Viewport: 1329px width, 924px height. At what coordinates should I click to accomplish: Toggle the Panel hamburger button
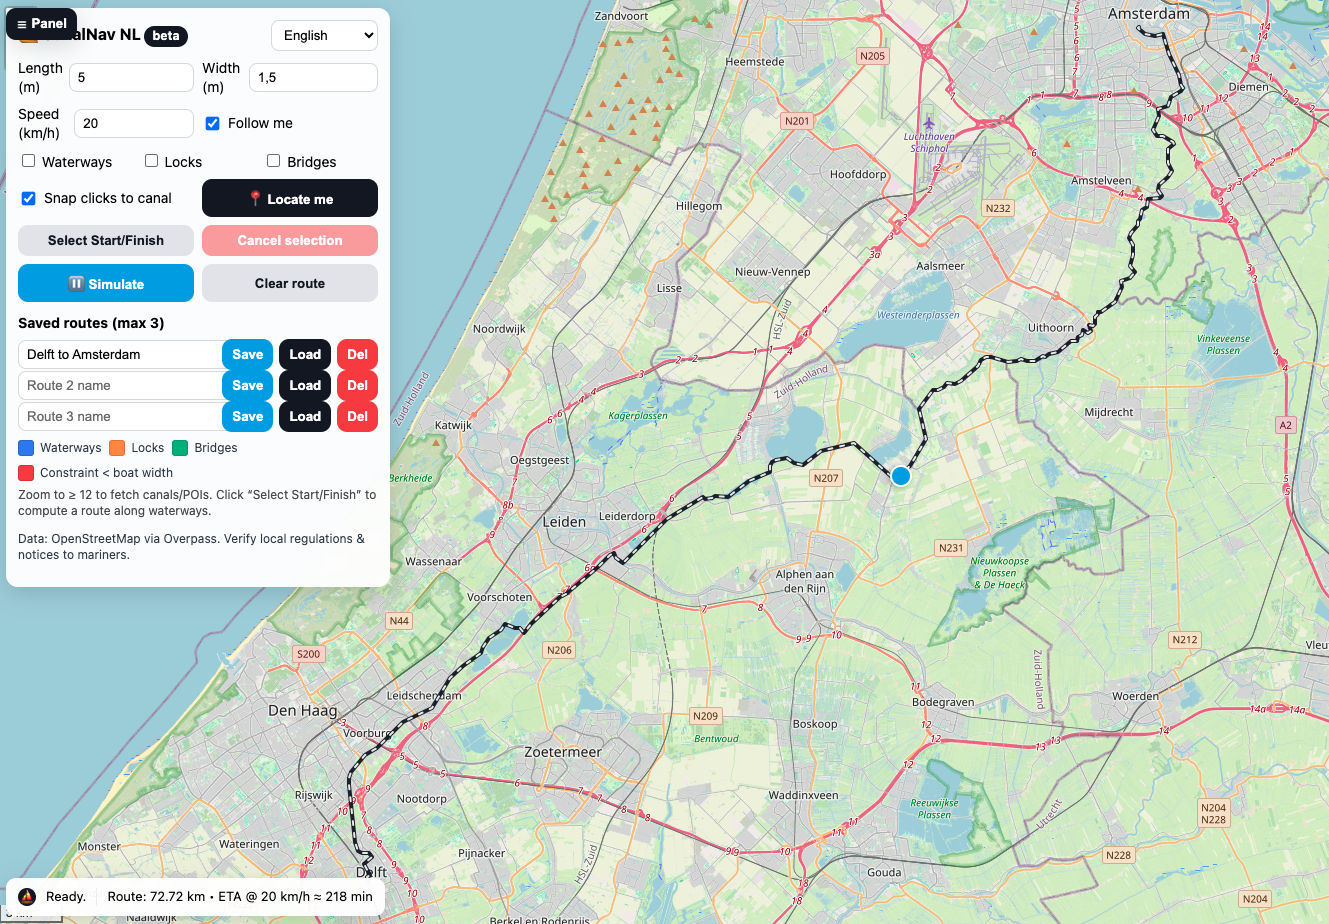(x=41, y=23)
